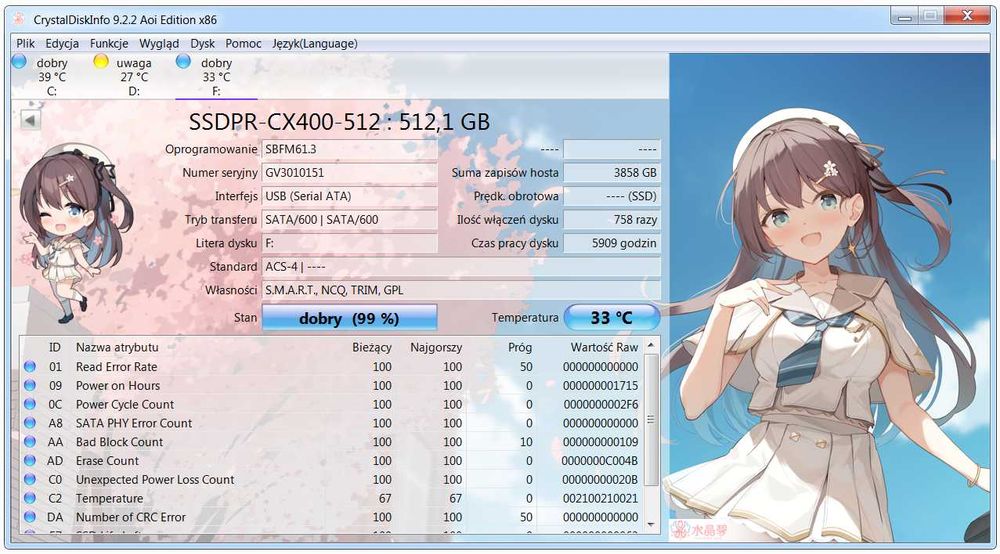Click the power-on count value 758 razy
The width and height of the screenshot is (1000, 554).
612,220
